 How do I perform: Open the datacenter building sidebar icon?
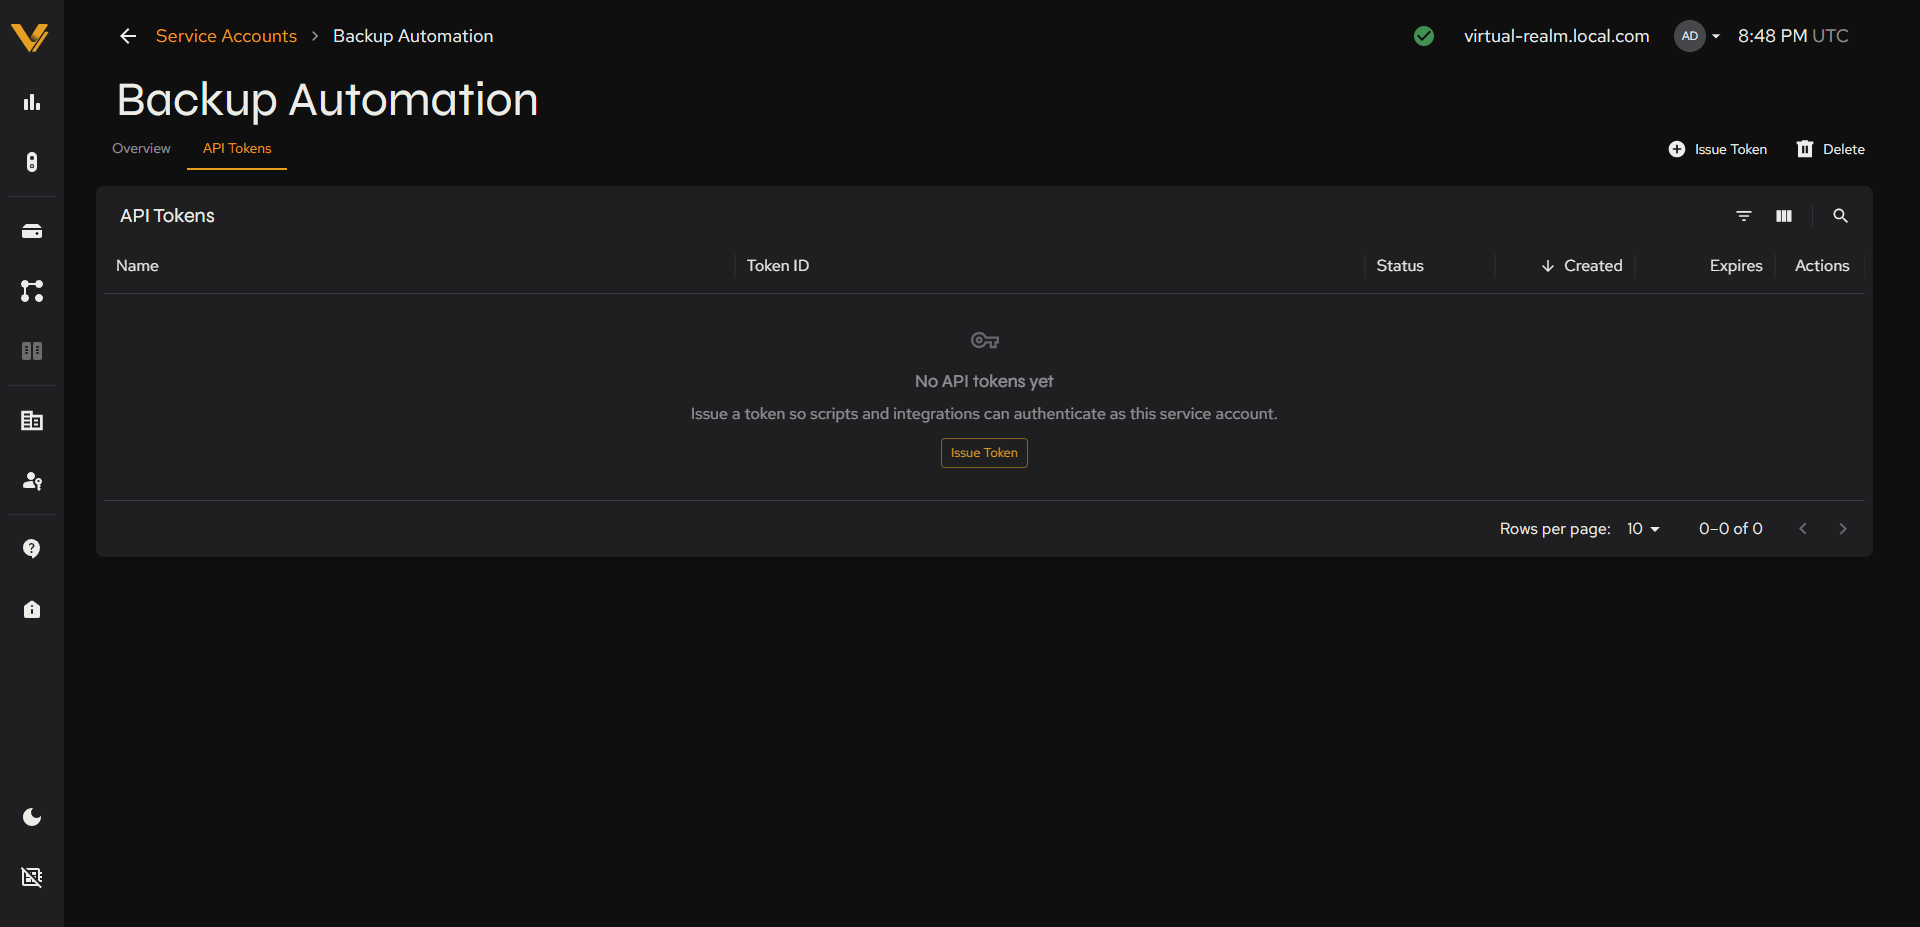(x=32, y=421)
